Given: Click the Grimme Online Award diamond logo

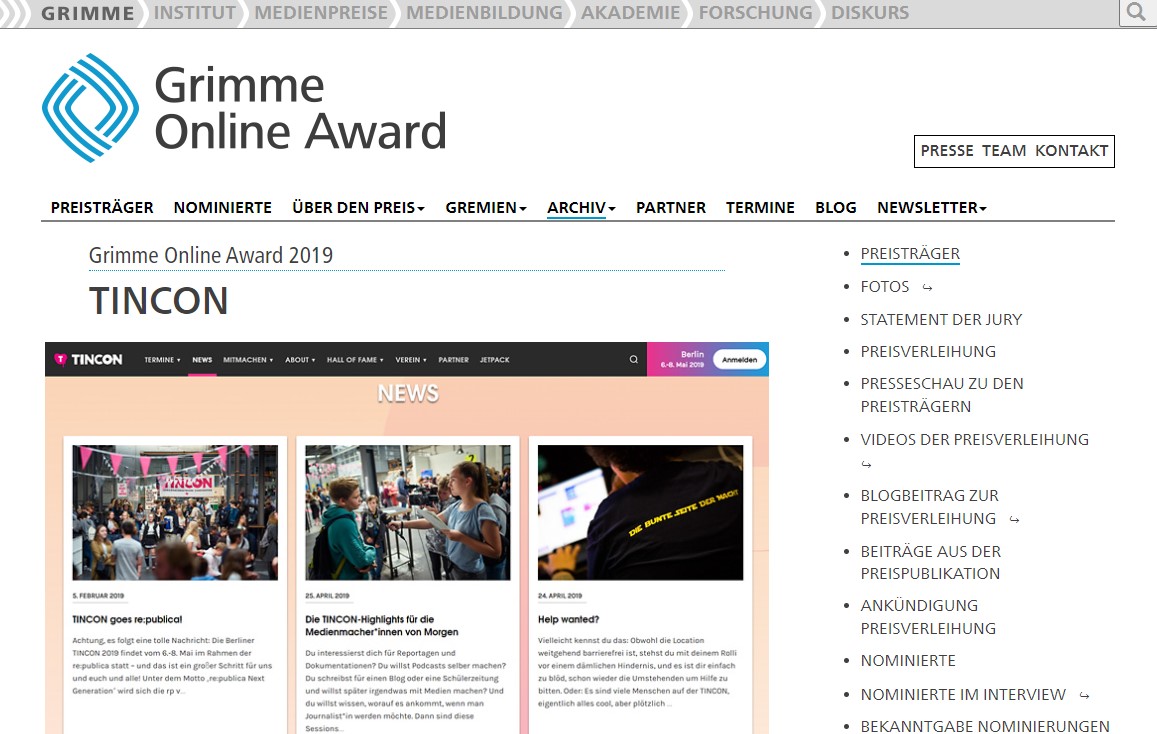Looking at the screenshot, I should [90, 108].
